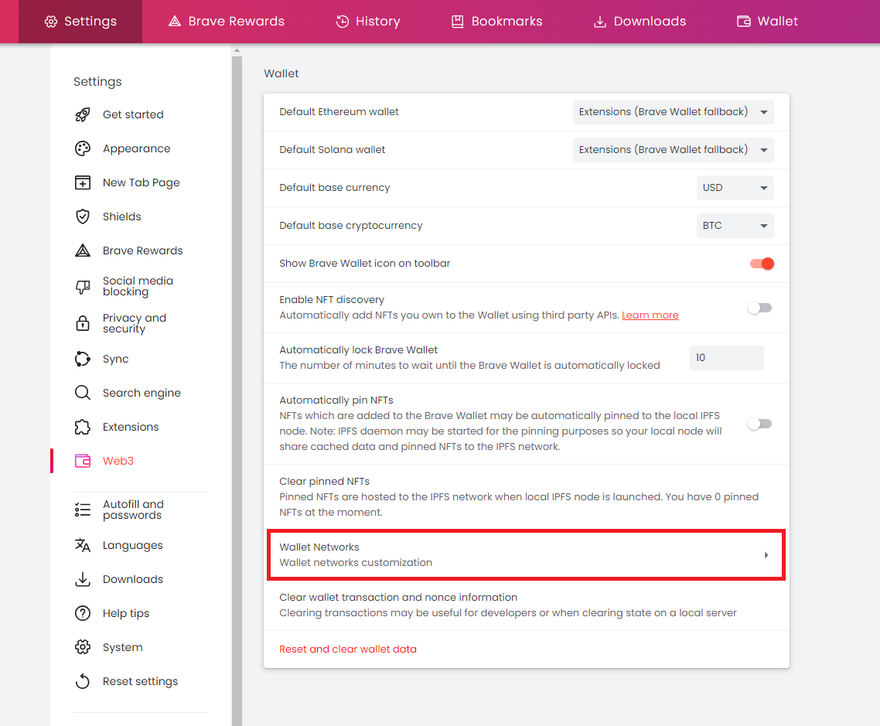Disable Show Brave Wallet icon on toolbar

tap(761, 264)
